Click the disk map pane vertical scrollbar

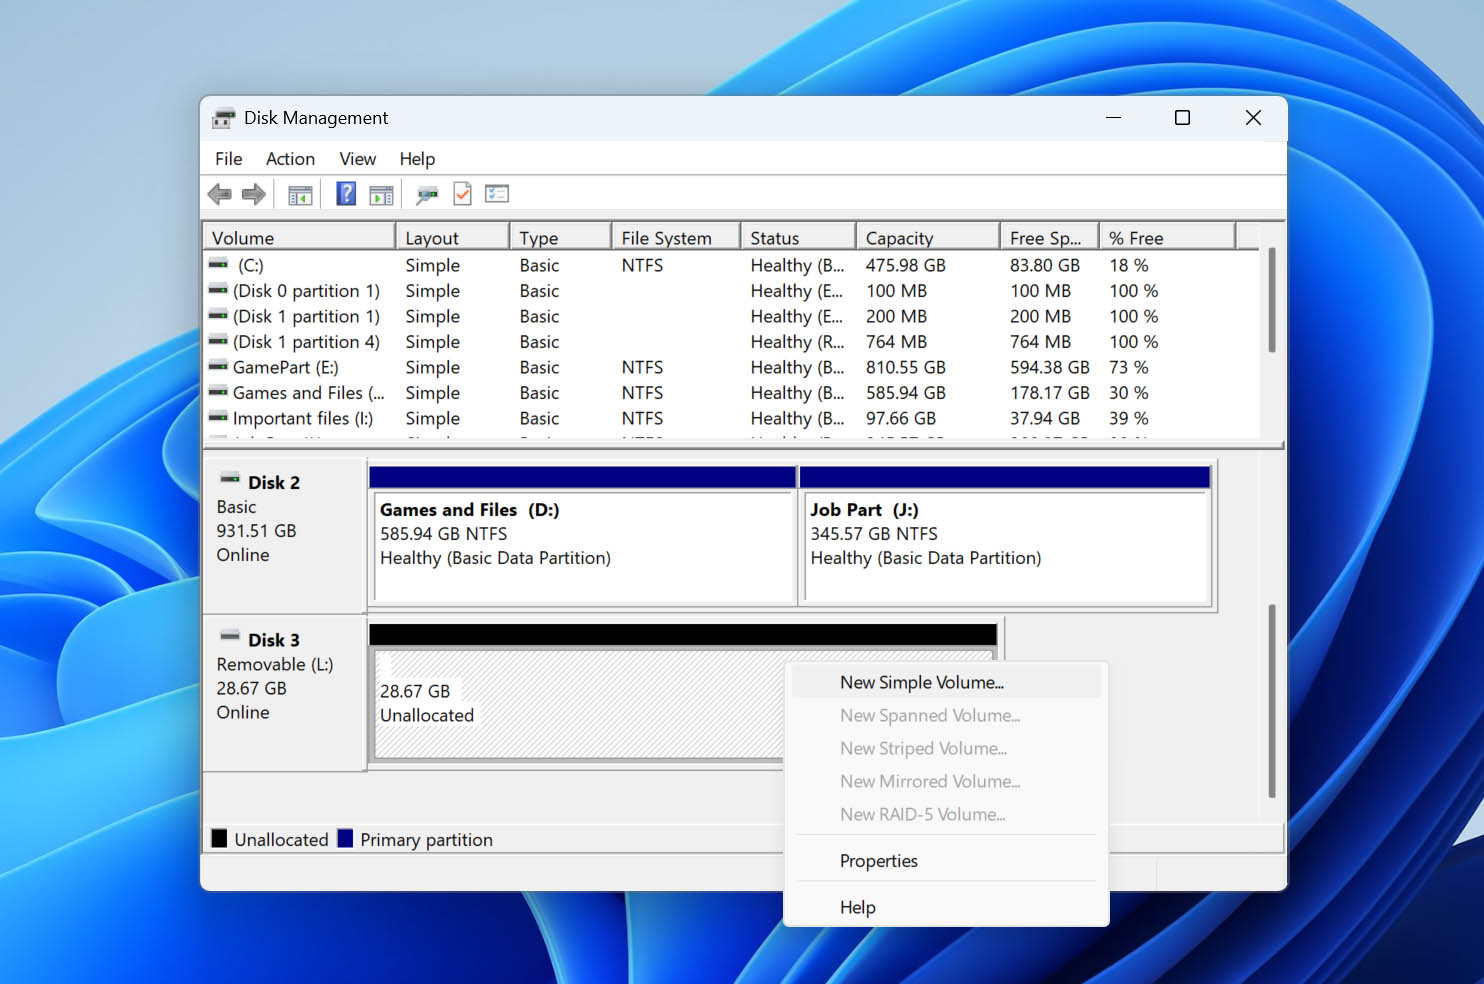1272,700
